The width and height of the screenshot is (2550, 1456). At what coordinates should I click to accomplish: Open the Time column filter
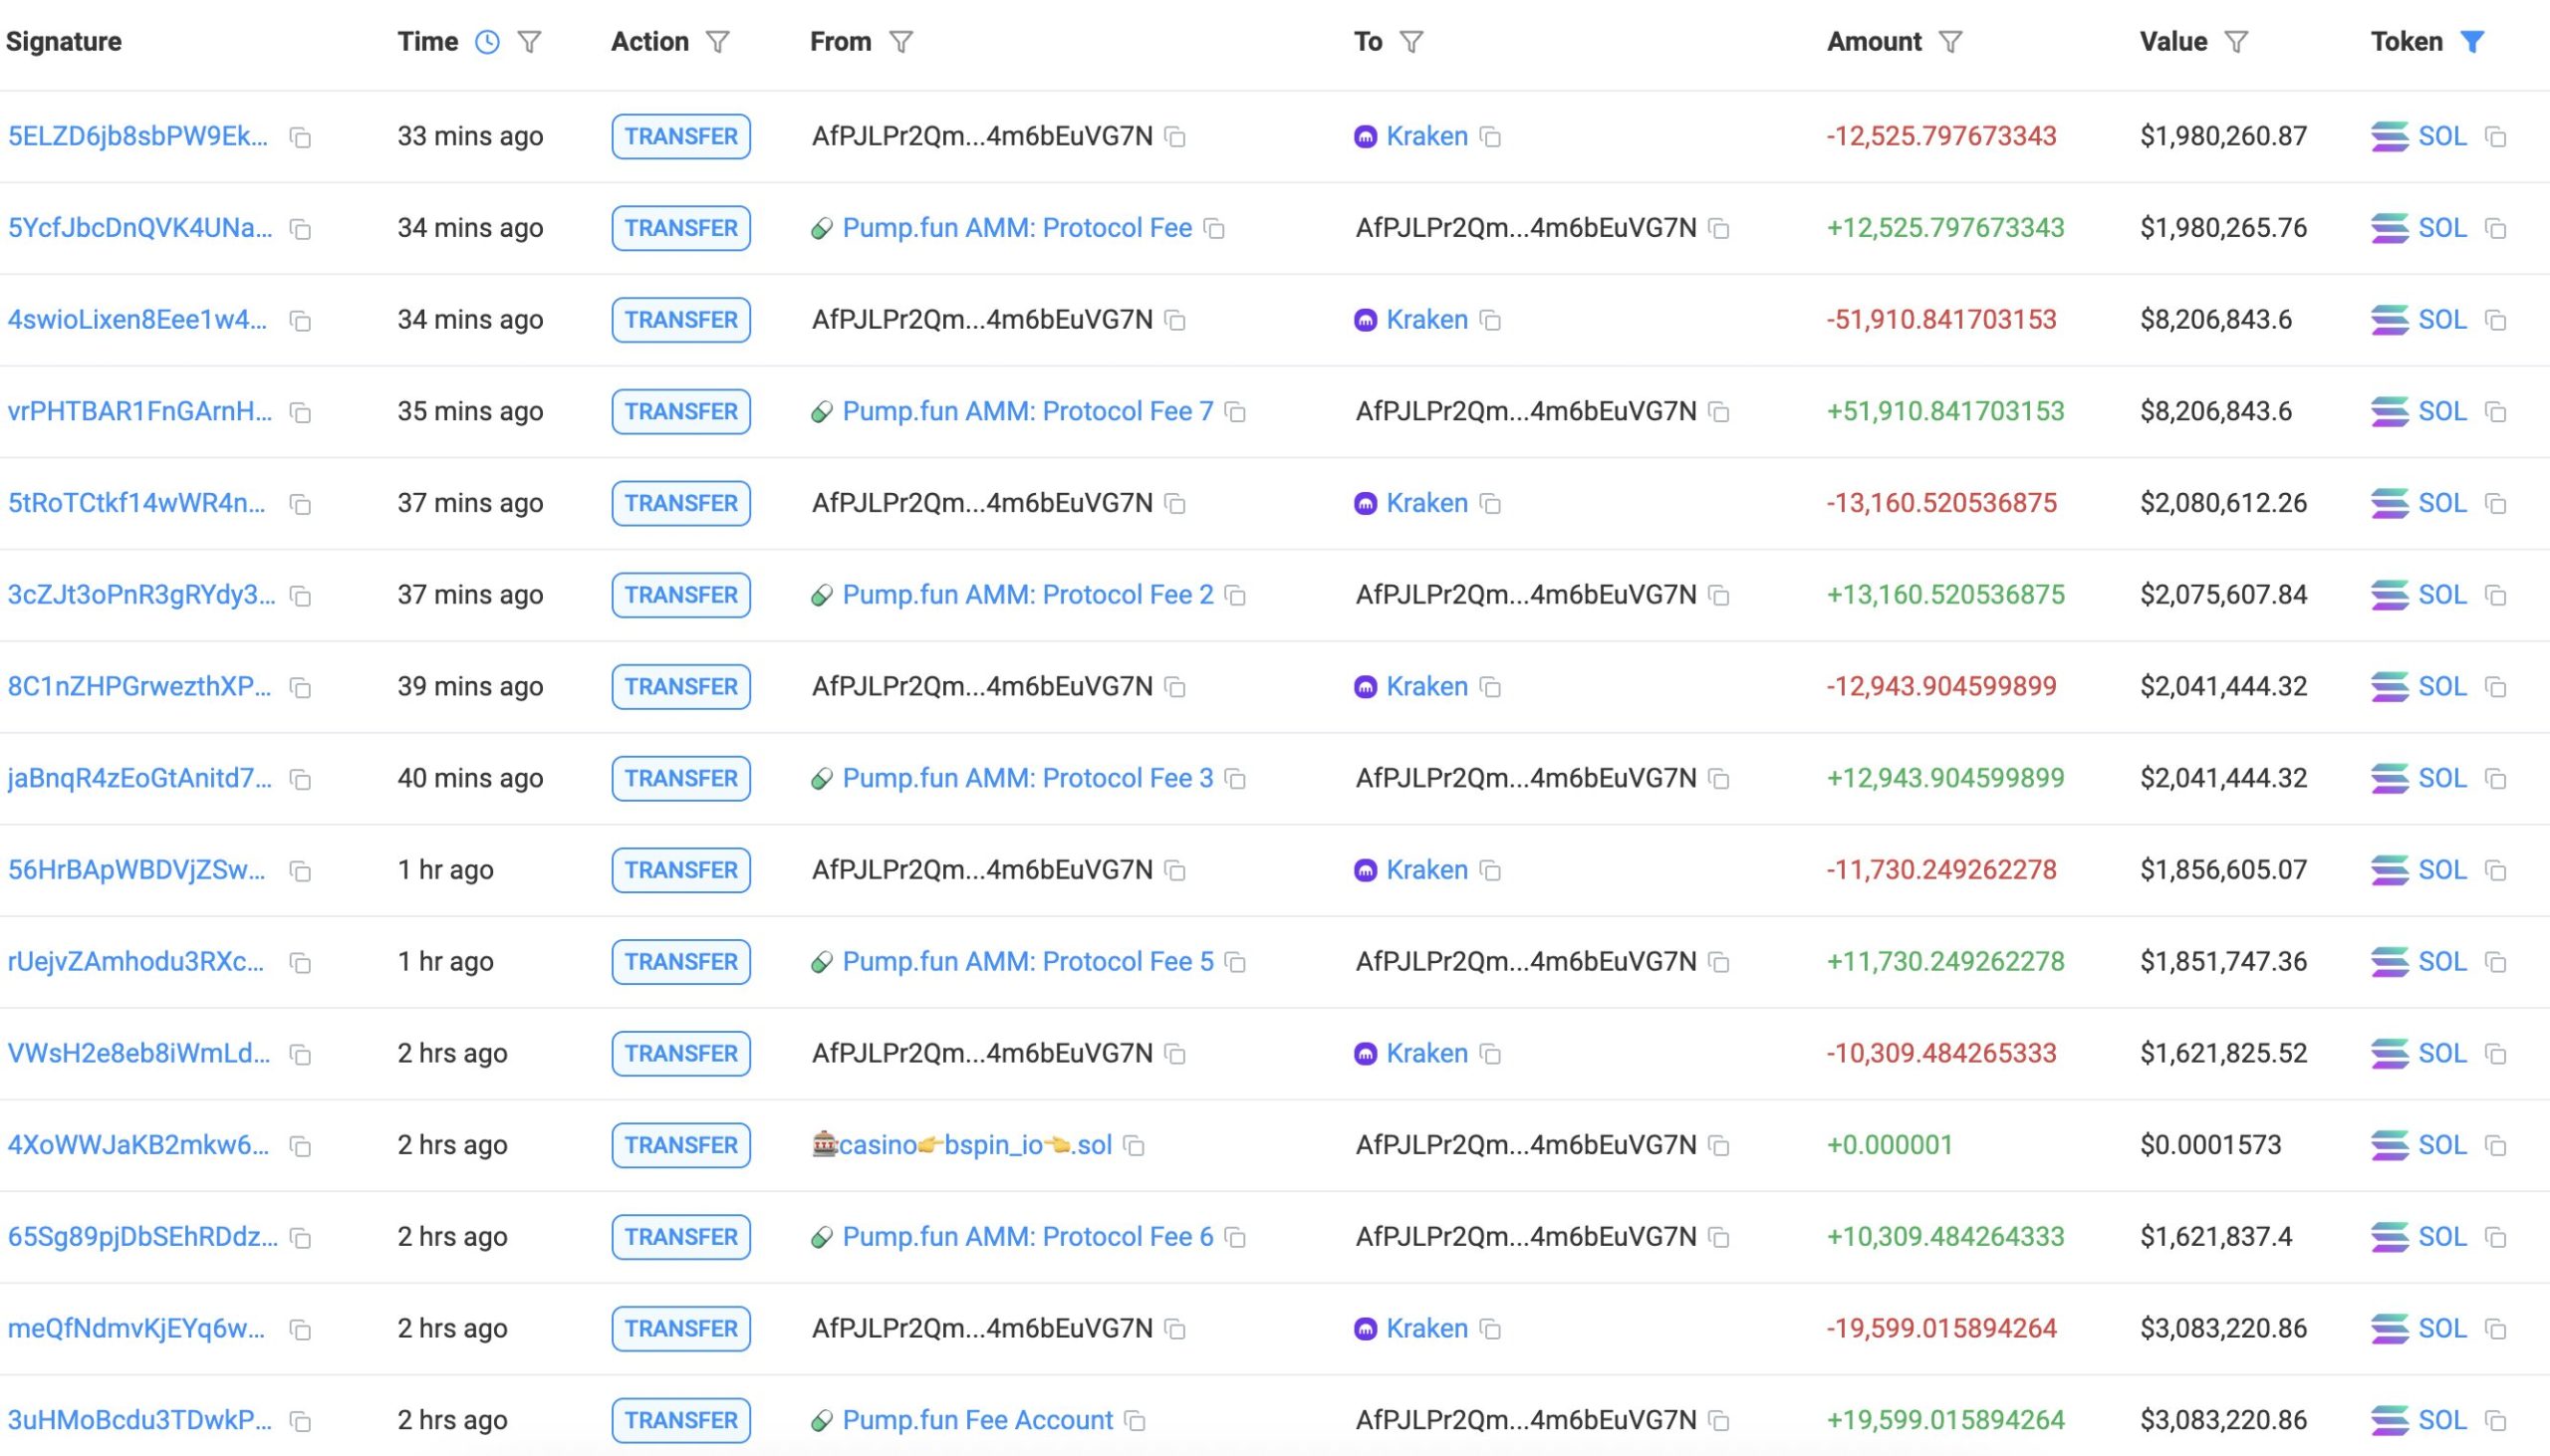(530, 42)
